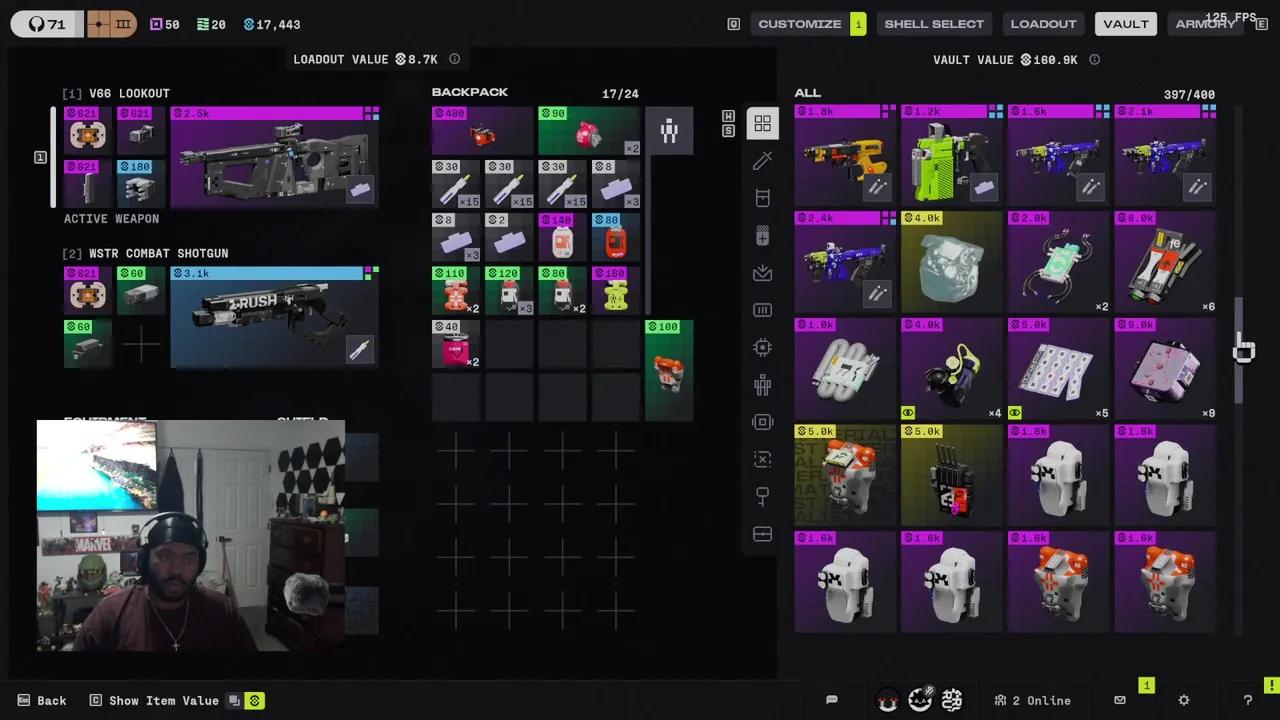Viewport: 1280px width, 720px height.
Task: Expand the 2 Online friends list
Action: click(1032, 700)
